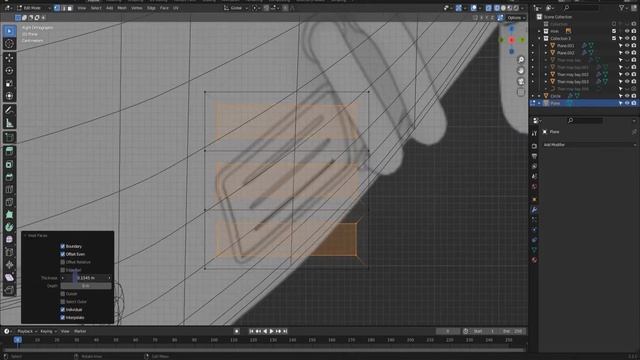This screenshot has width=640, height=360.
Task: Switch to face select mode
Action: pos(70,8)
